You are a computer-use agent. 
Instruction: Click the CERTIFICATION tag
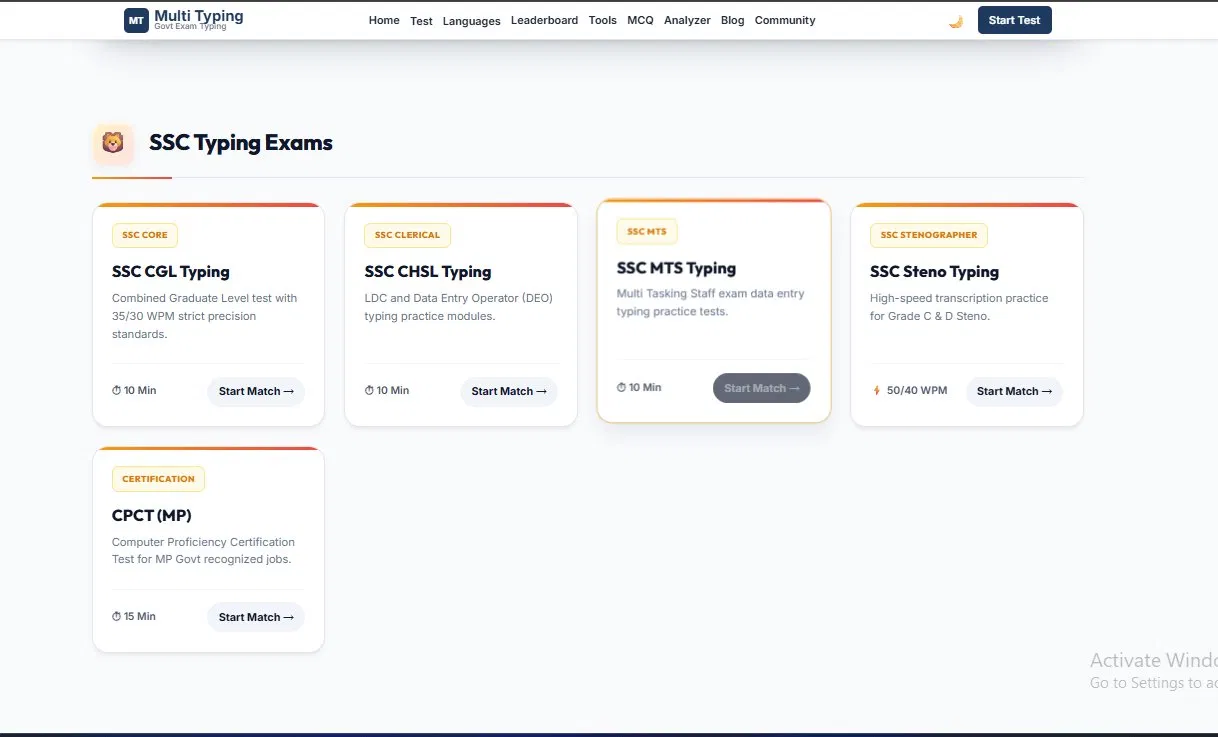click(x=158, y=479)
